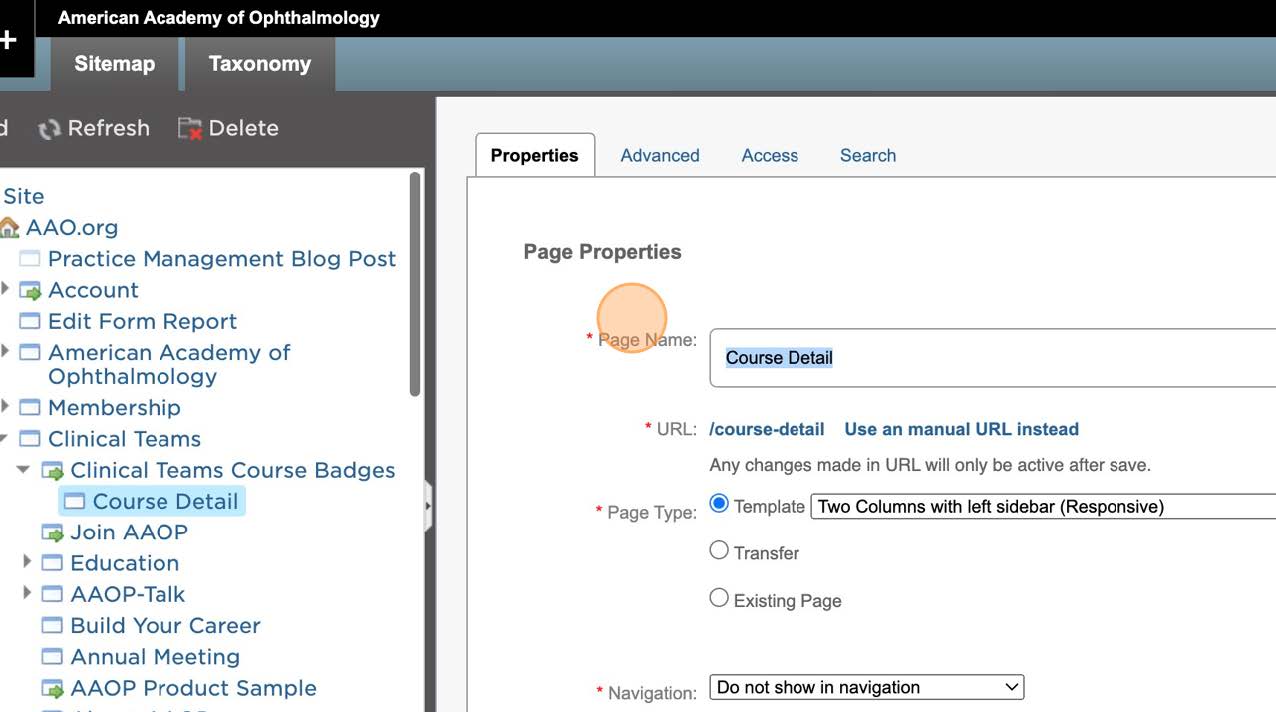Image resolution: width=1276 pixels, height=712 pixels.
Task: Select Edit Form Report in tree
Action: click(143, 322)
